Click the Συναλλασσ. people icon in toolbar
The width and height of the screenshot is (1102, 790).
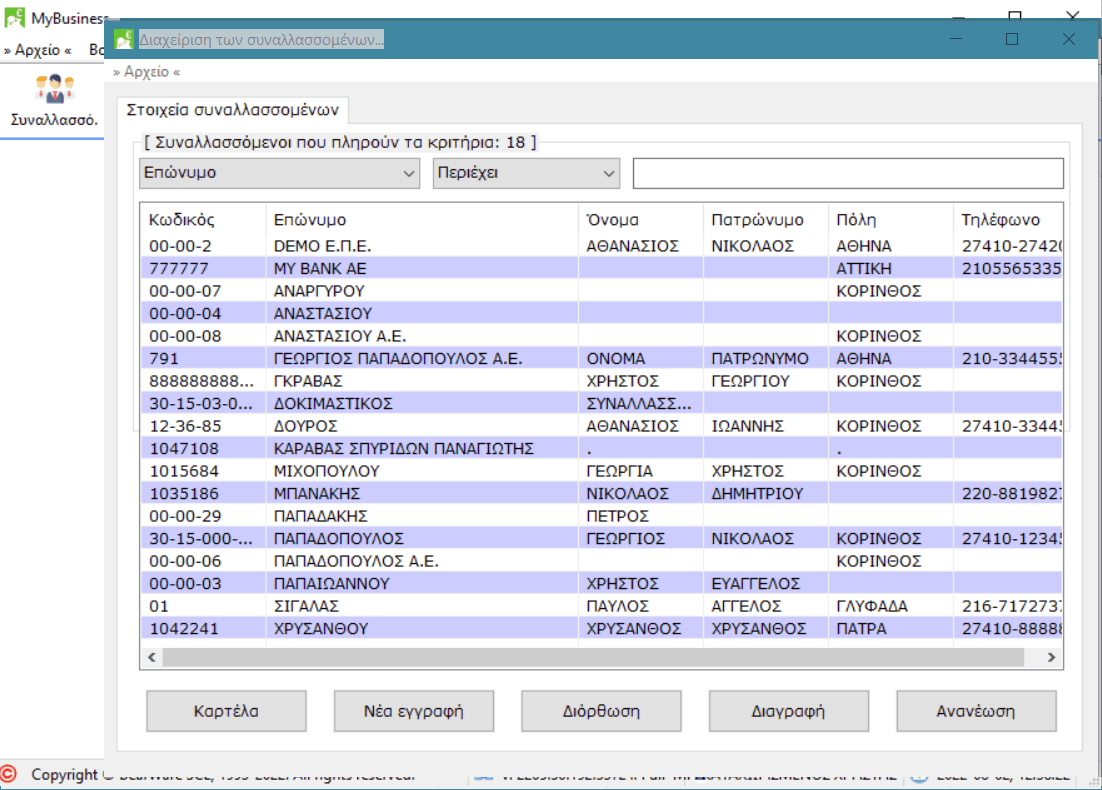[53, 89]
